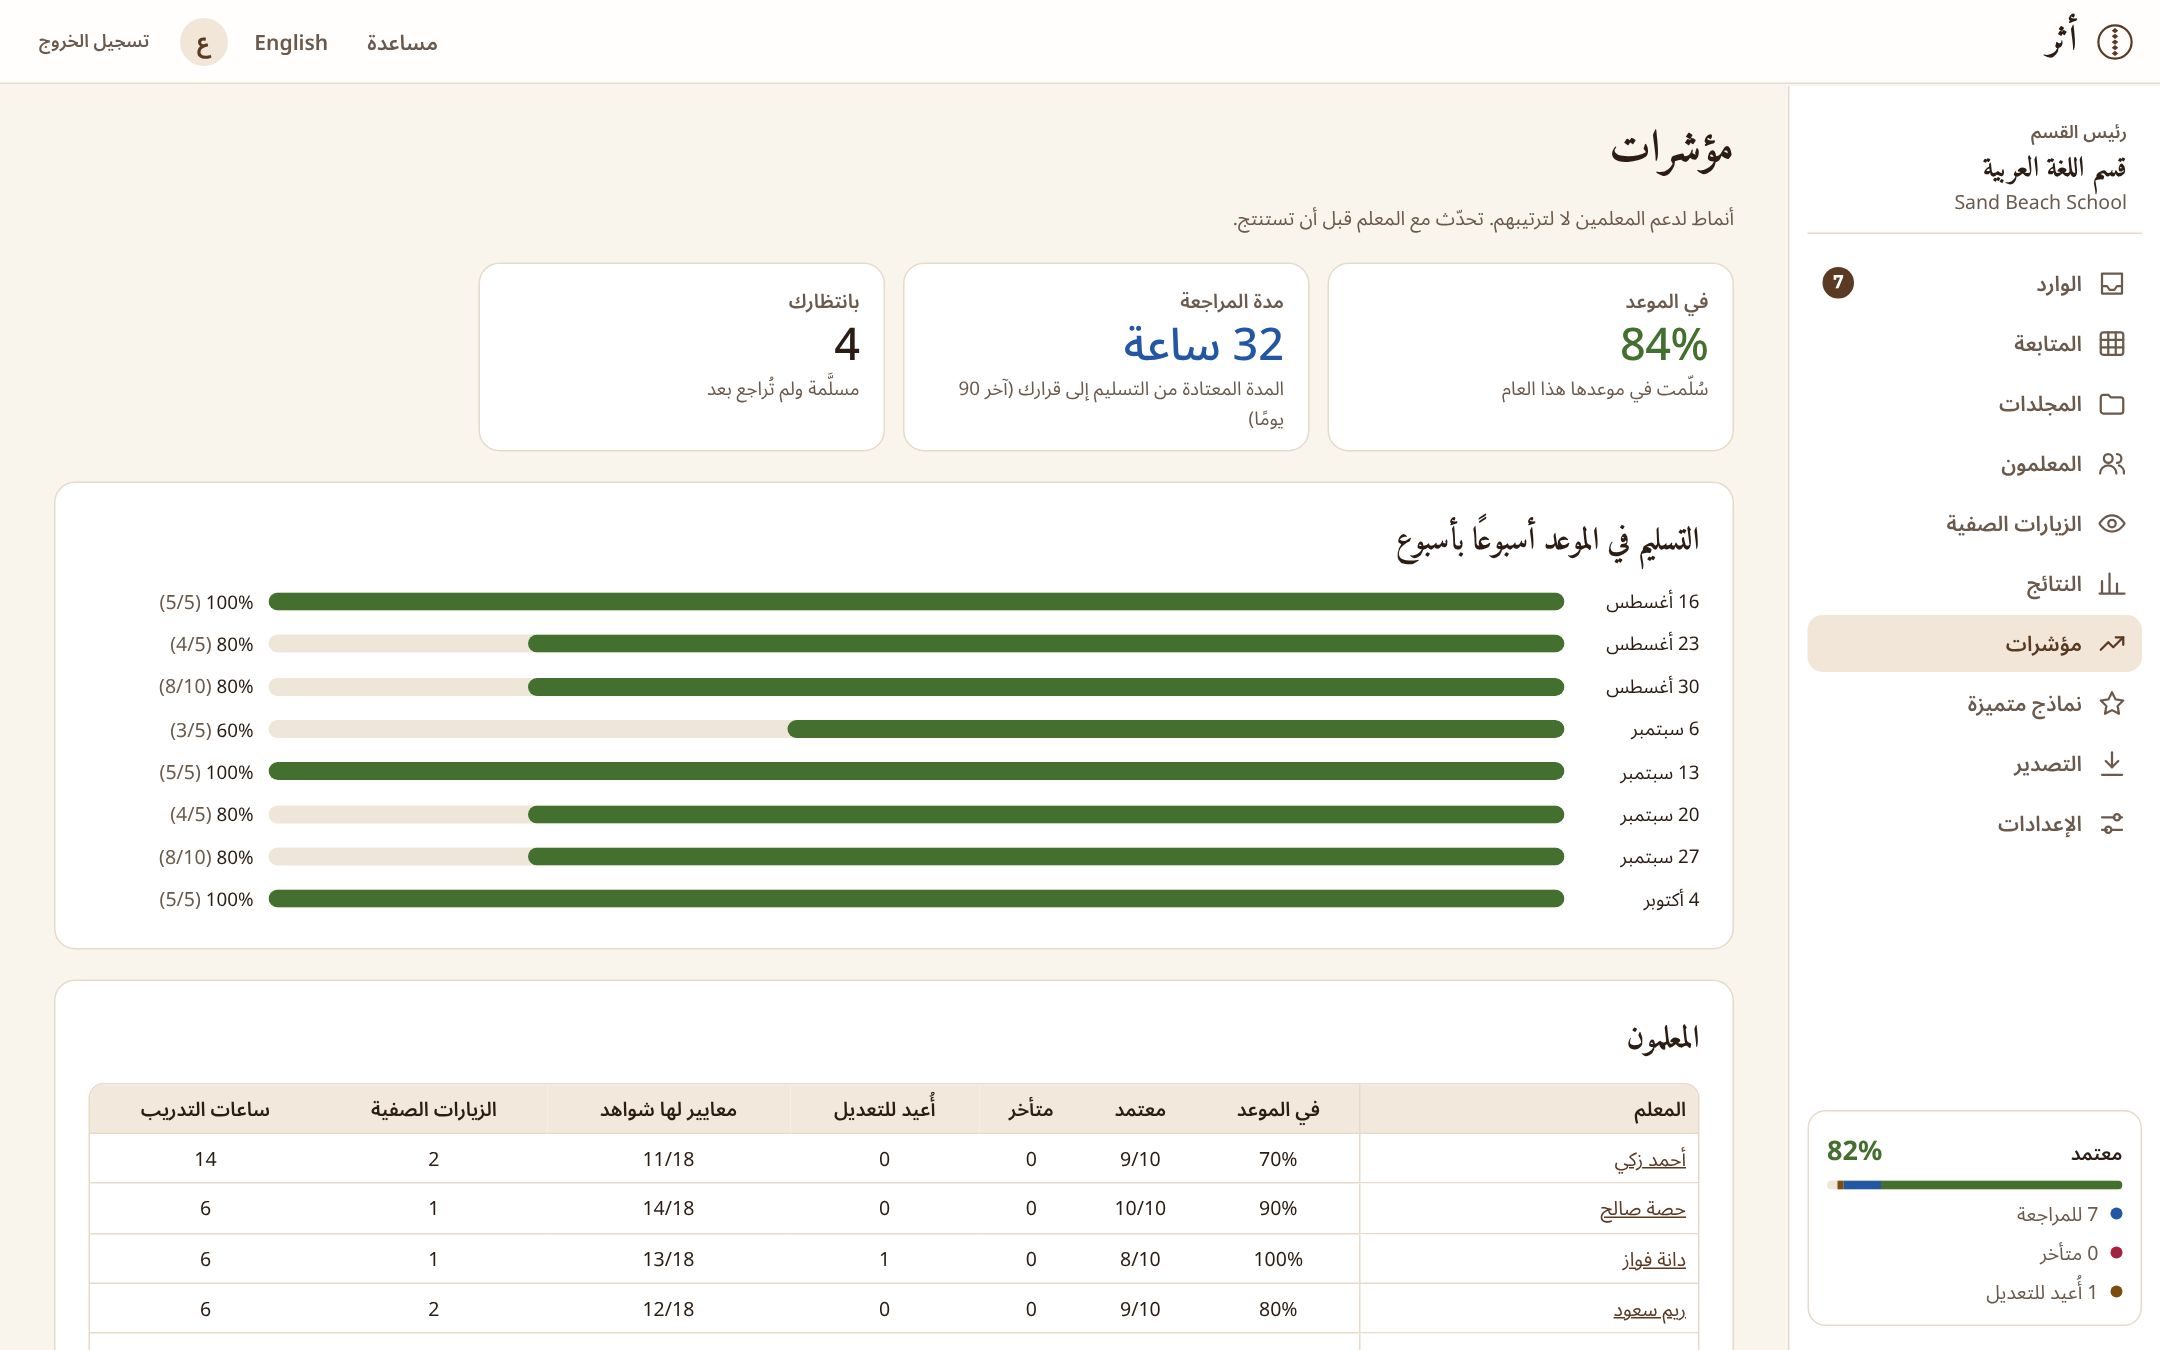The height and width of the screenshot is (1350, 2160).
Task: Click the sliders icon beside الإعدادات
Action: pyautogui.click(x=2112, y=824)
